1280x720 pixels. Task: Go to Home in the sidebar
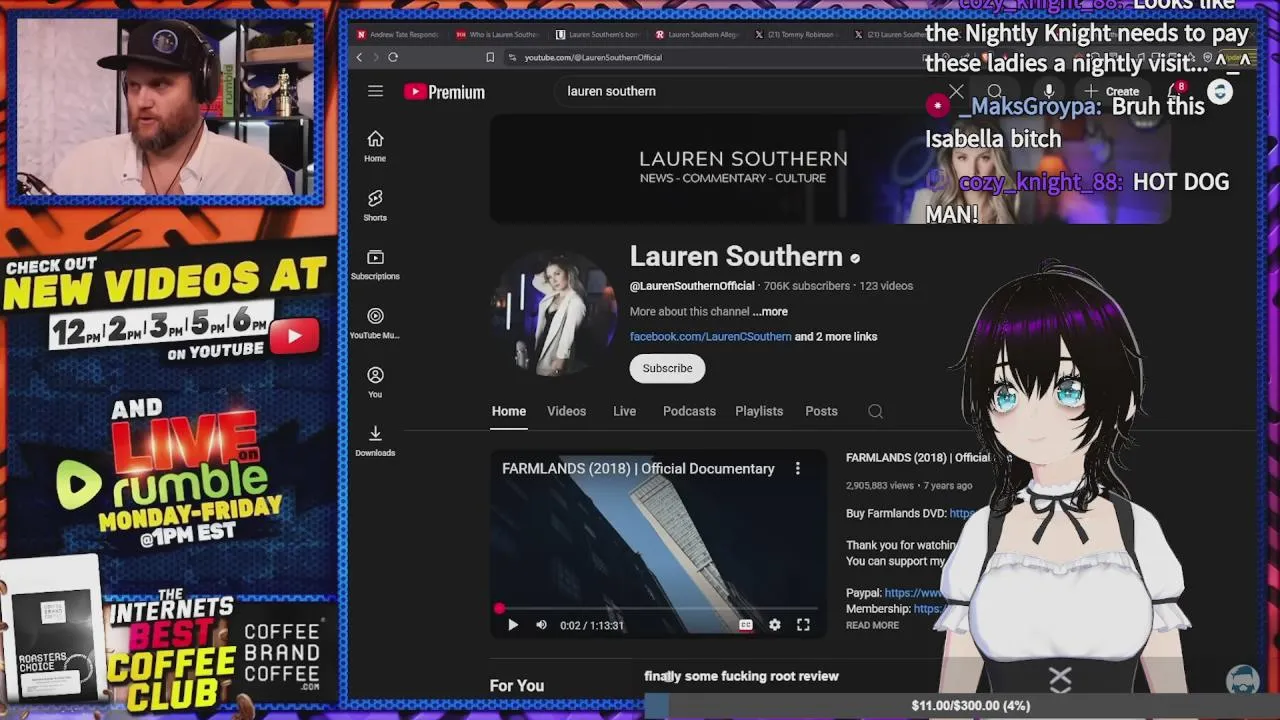point(375,146)
